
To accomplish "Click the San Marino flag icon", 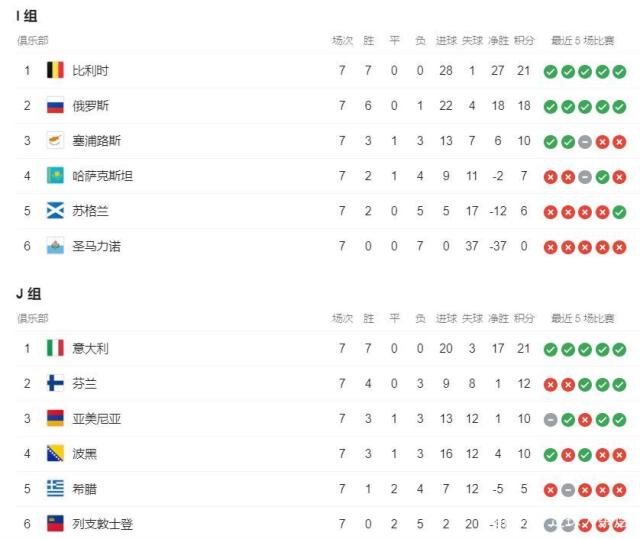I will click(x=55, y=246).
